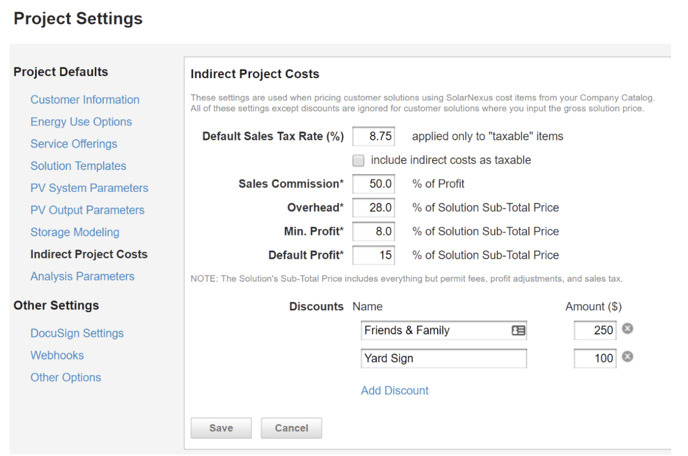
Task: Open Analysis Parameters section
Action: point(82,276)
